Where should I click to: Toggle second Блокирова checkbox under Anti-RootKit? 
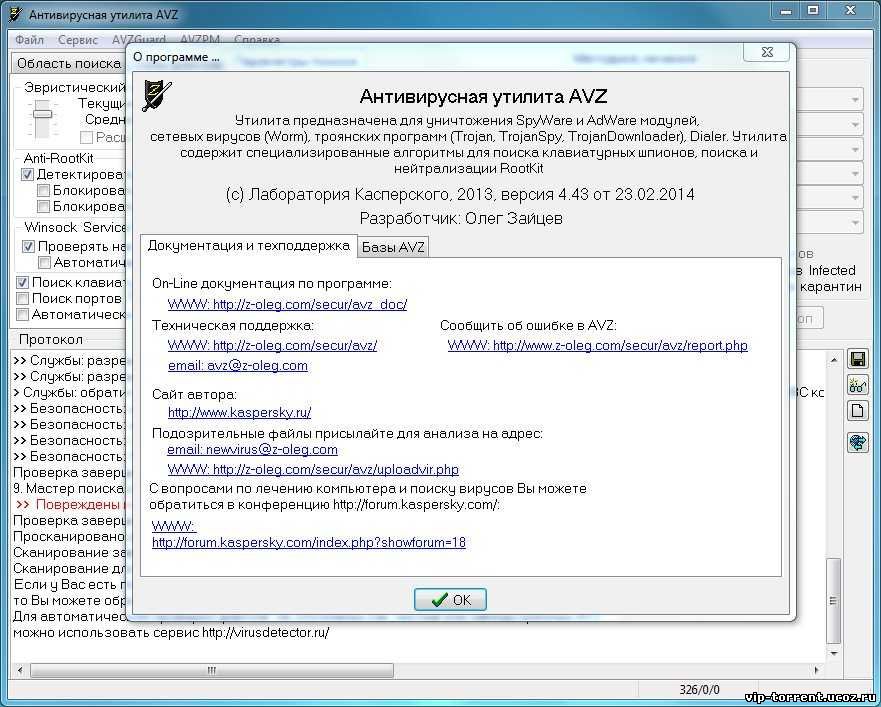coord(43,206)
